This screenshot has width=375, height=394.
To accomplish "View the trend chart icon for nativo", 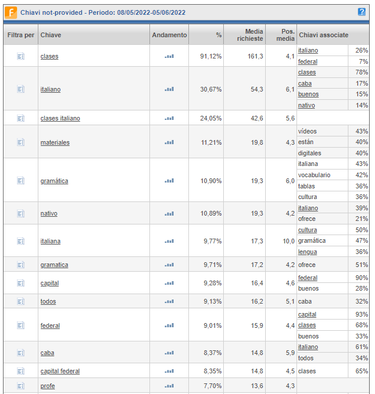I will [x=169, y=214].
